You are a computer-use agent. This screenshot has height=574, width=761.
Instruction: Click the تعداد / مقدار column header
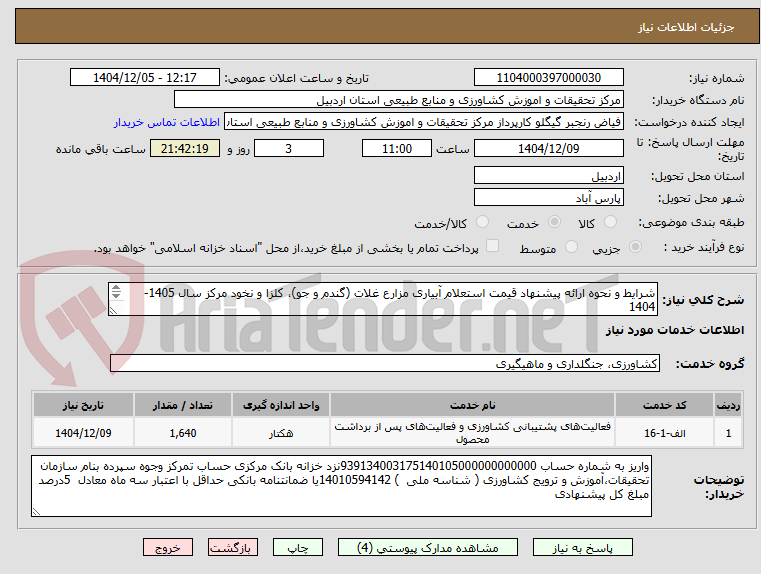[183, 405]
